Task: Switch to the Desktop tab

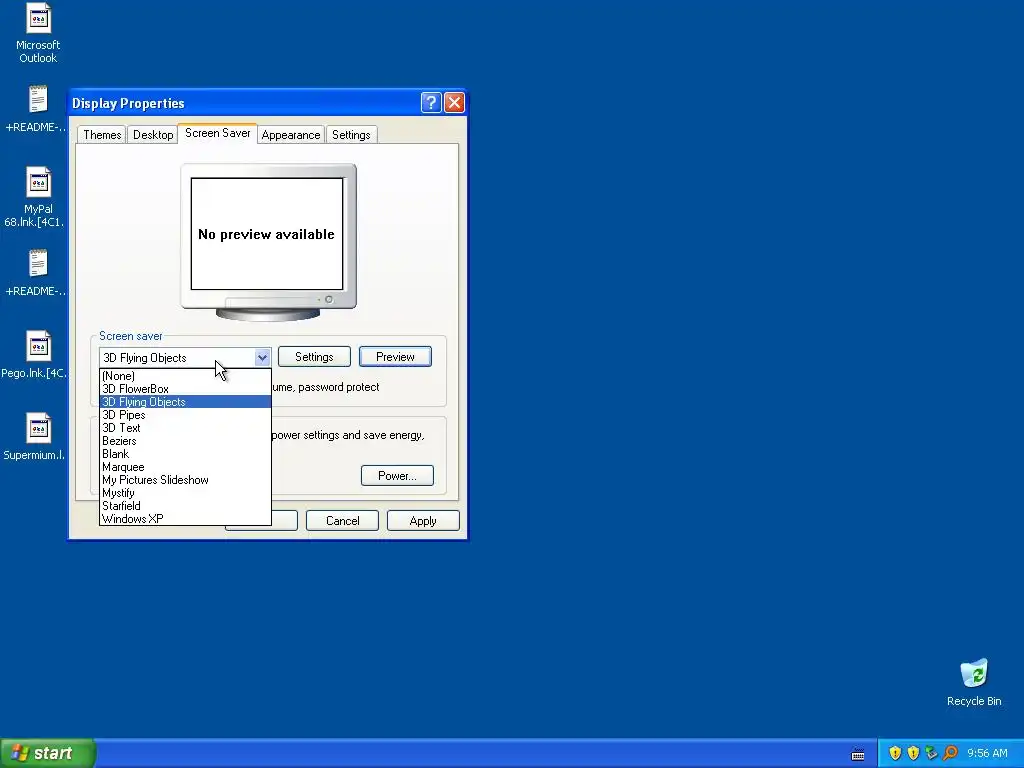Action: (x=153, y=135)
